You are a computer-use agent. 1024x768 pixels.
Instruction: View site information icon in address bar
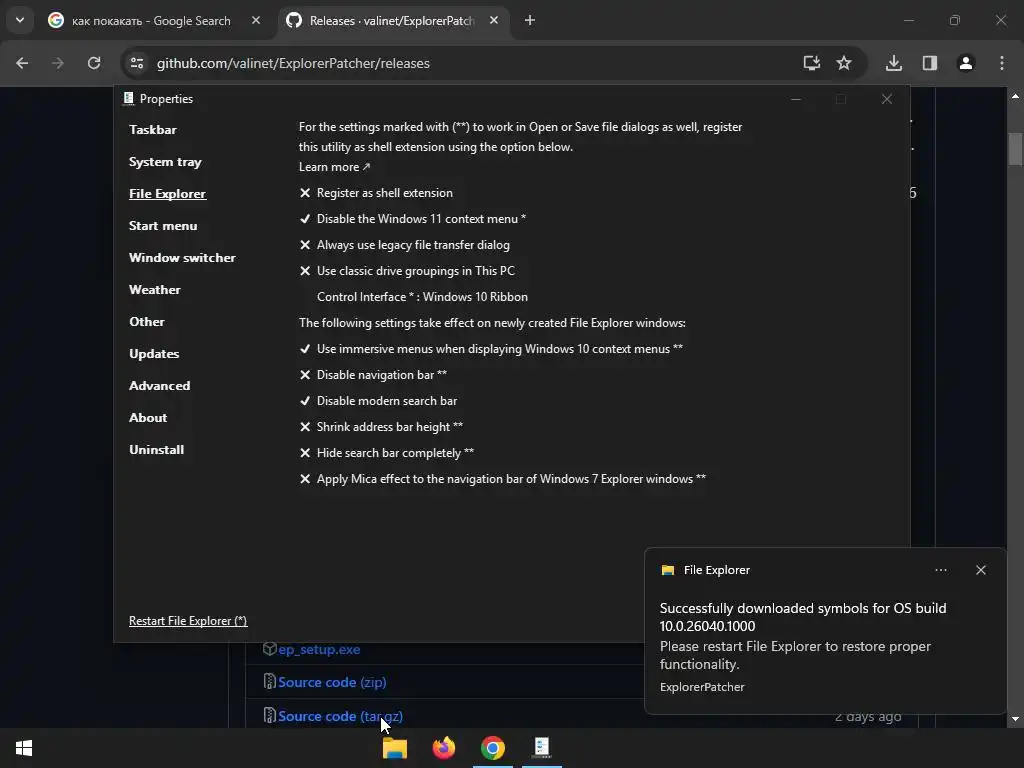137,63
